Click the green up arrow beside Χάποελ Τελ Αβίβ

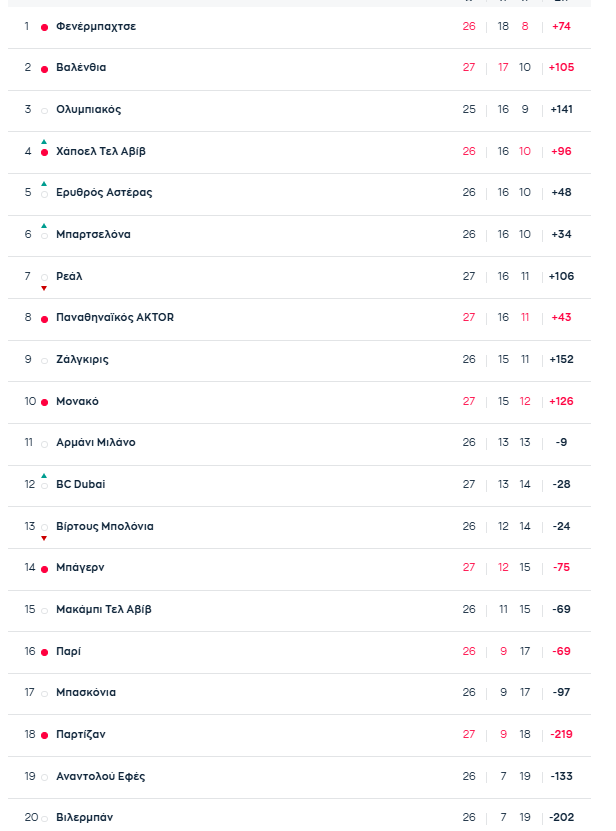[x=44, y=142]
